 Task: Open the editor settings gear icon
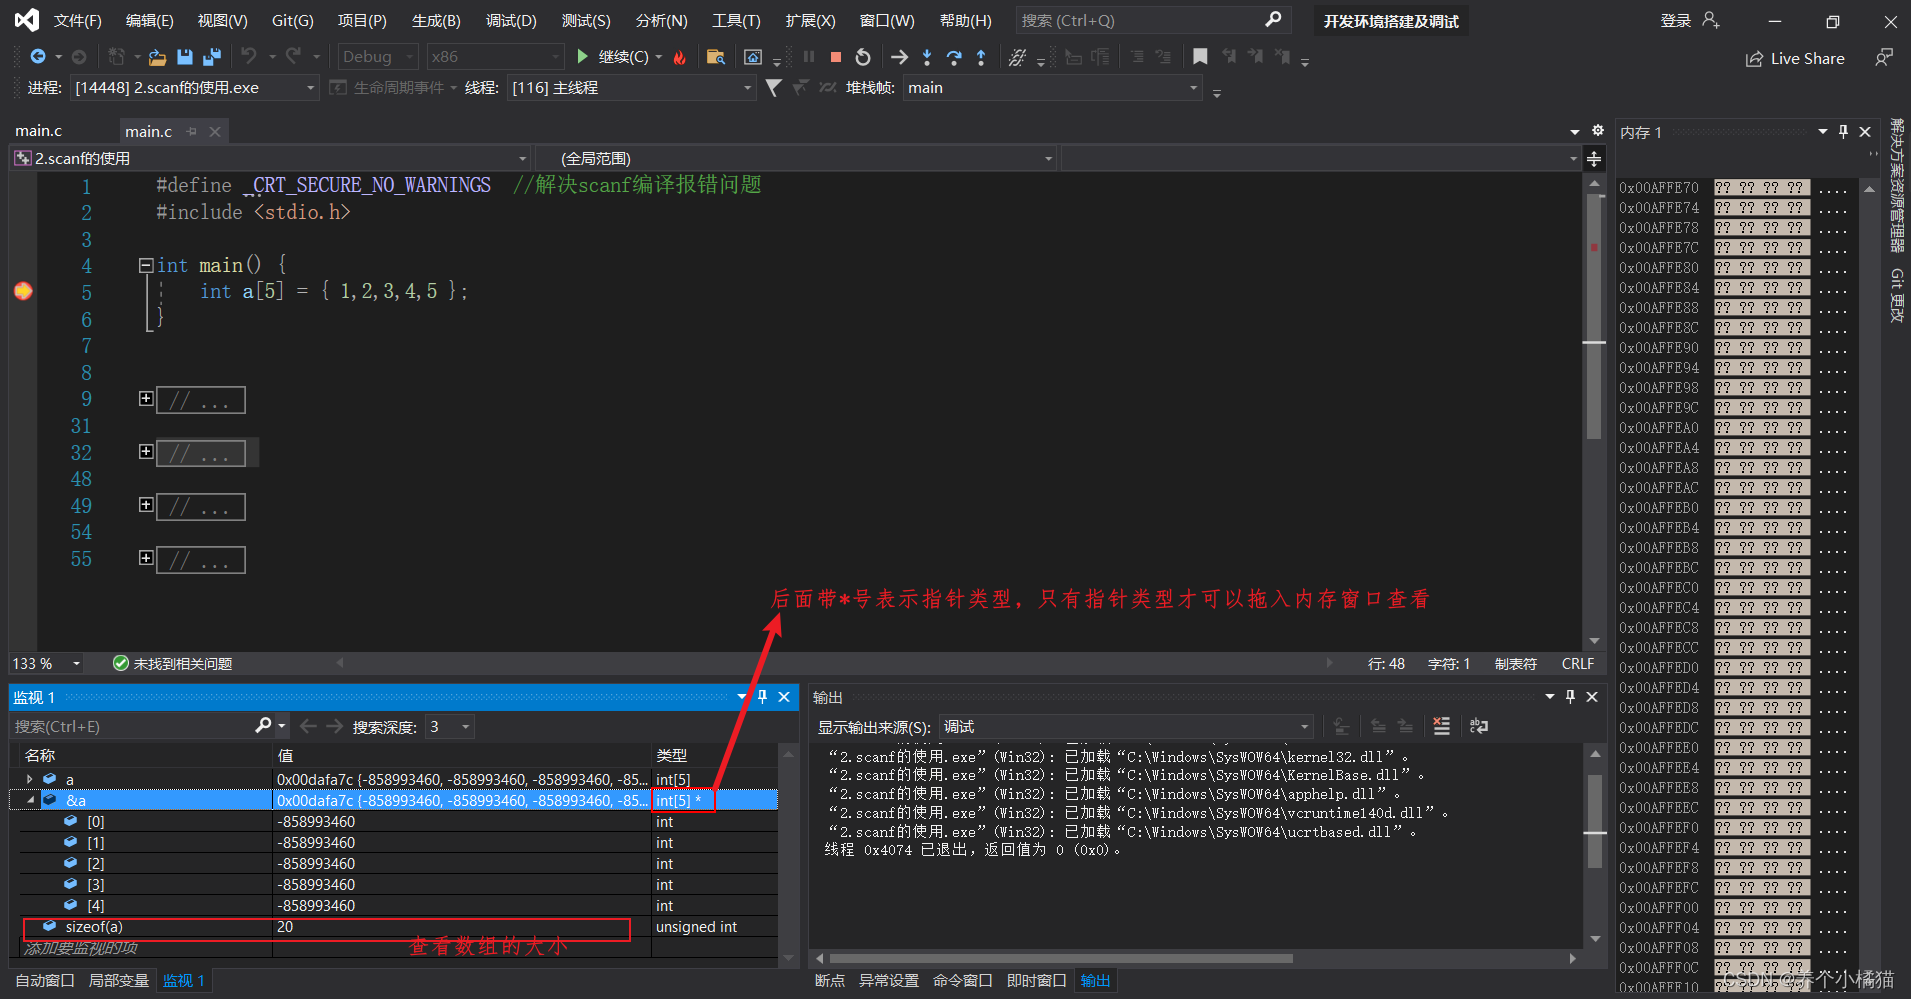1598,131
